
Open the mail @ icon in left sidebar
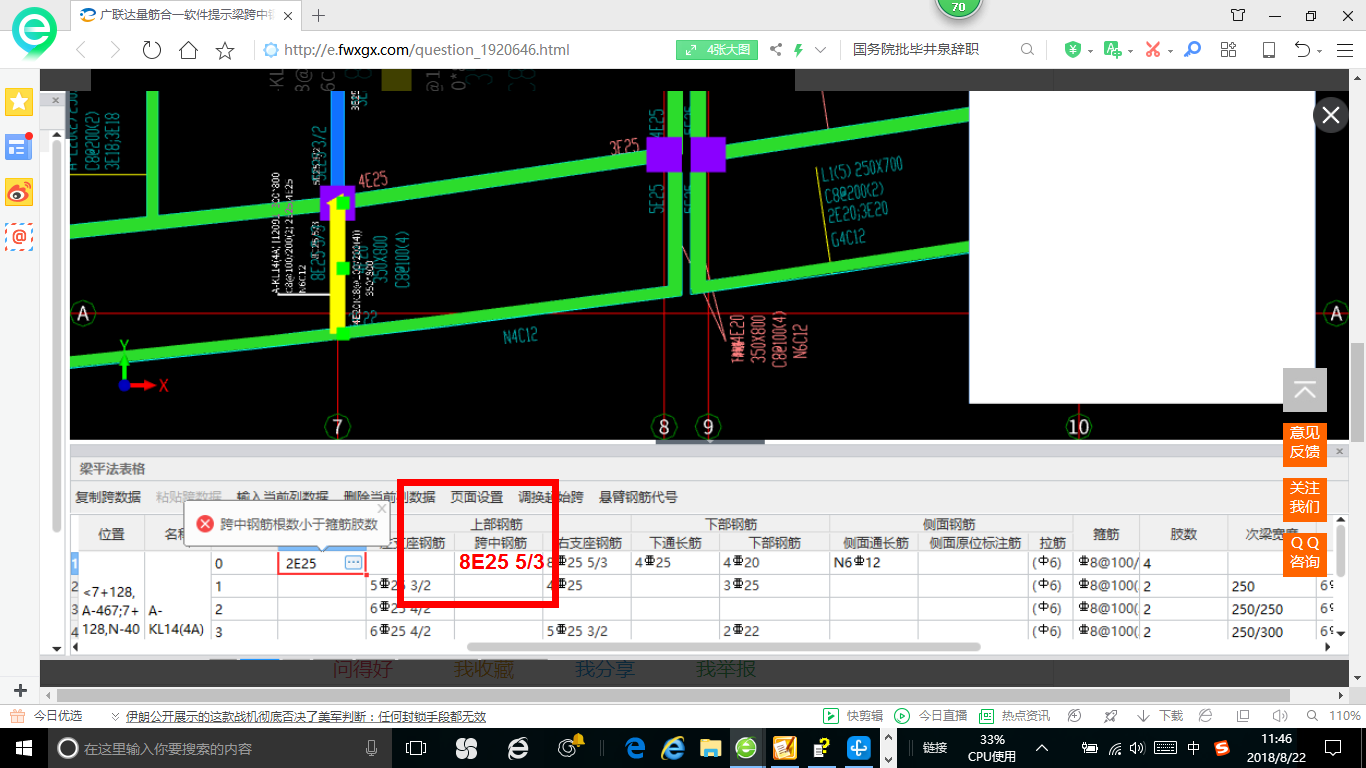19,237
